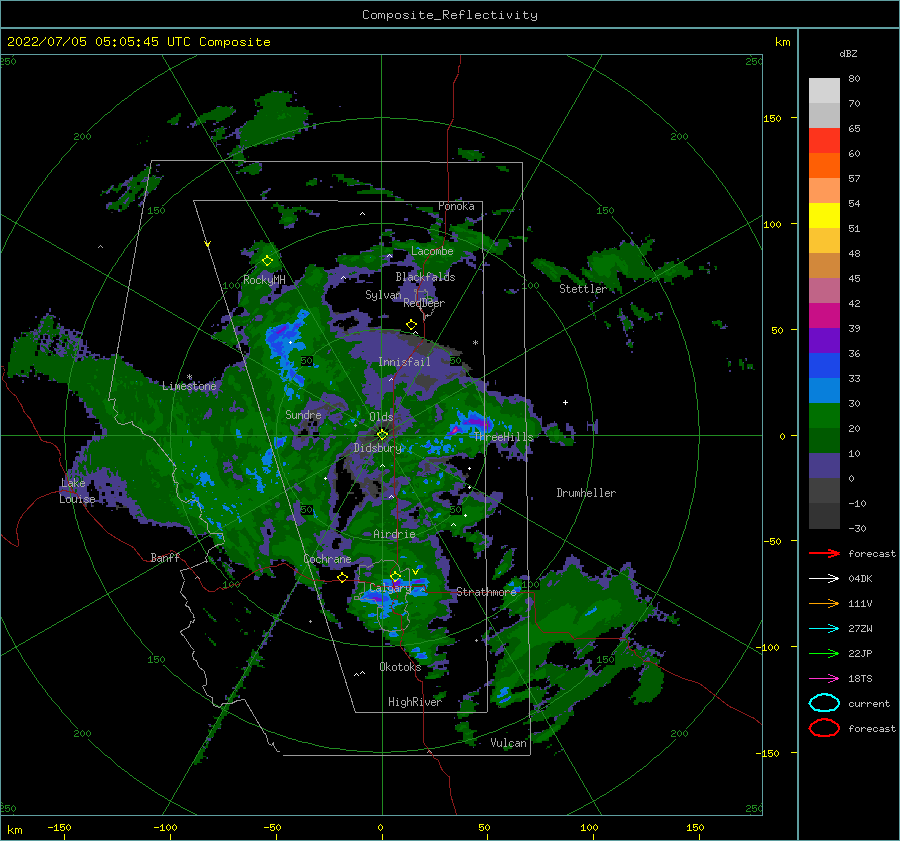Select the 65 dBZ red color swatch
This screenshot has width=900, height=841.
(x=824, y=140)
